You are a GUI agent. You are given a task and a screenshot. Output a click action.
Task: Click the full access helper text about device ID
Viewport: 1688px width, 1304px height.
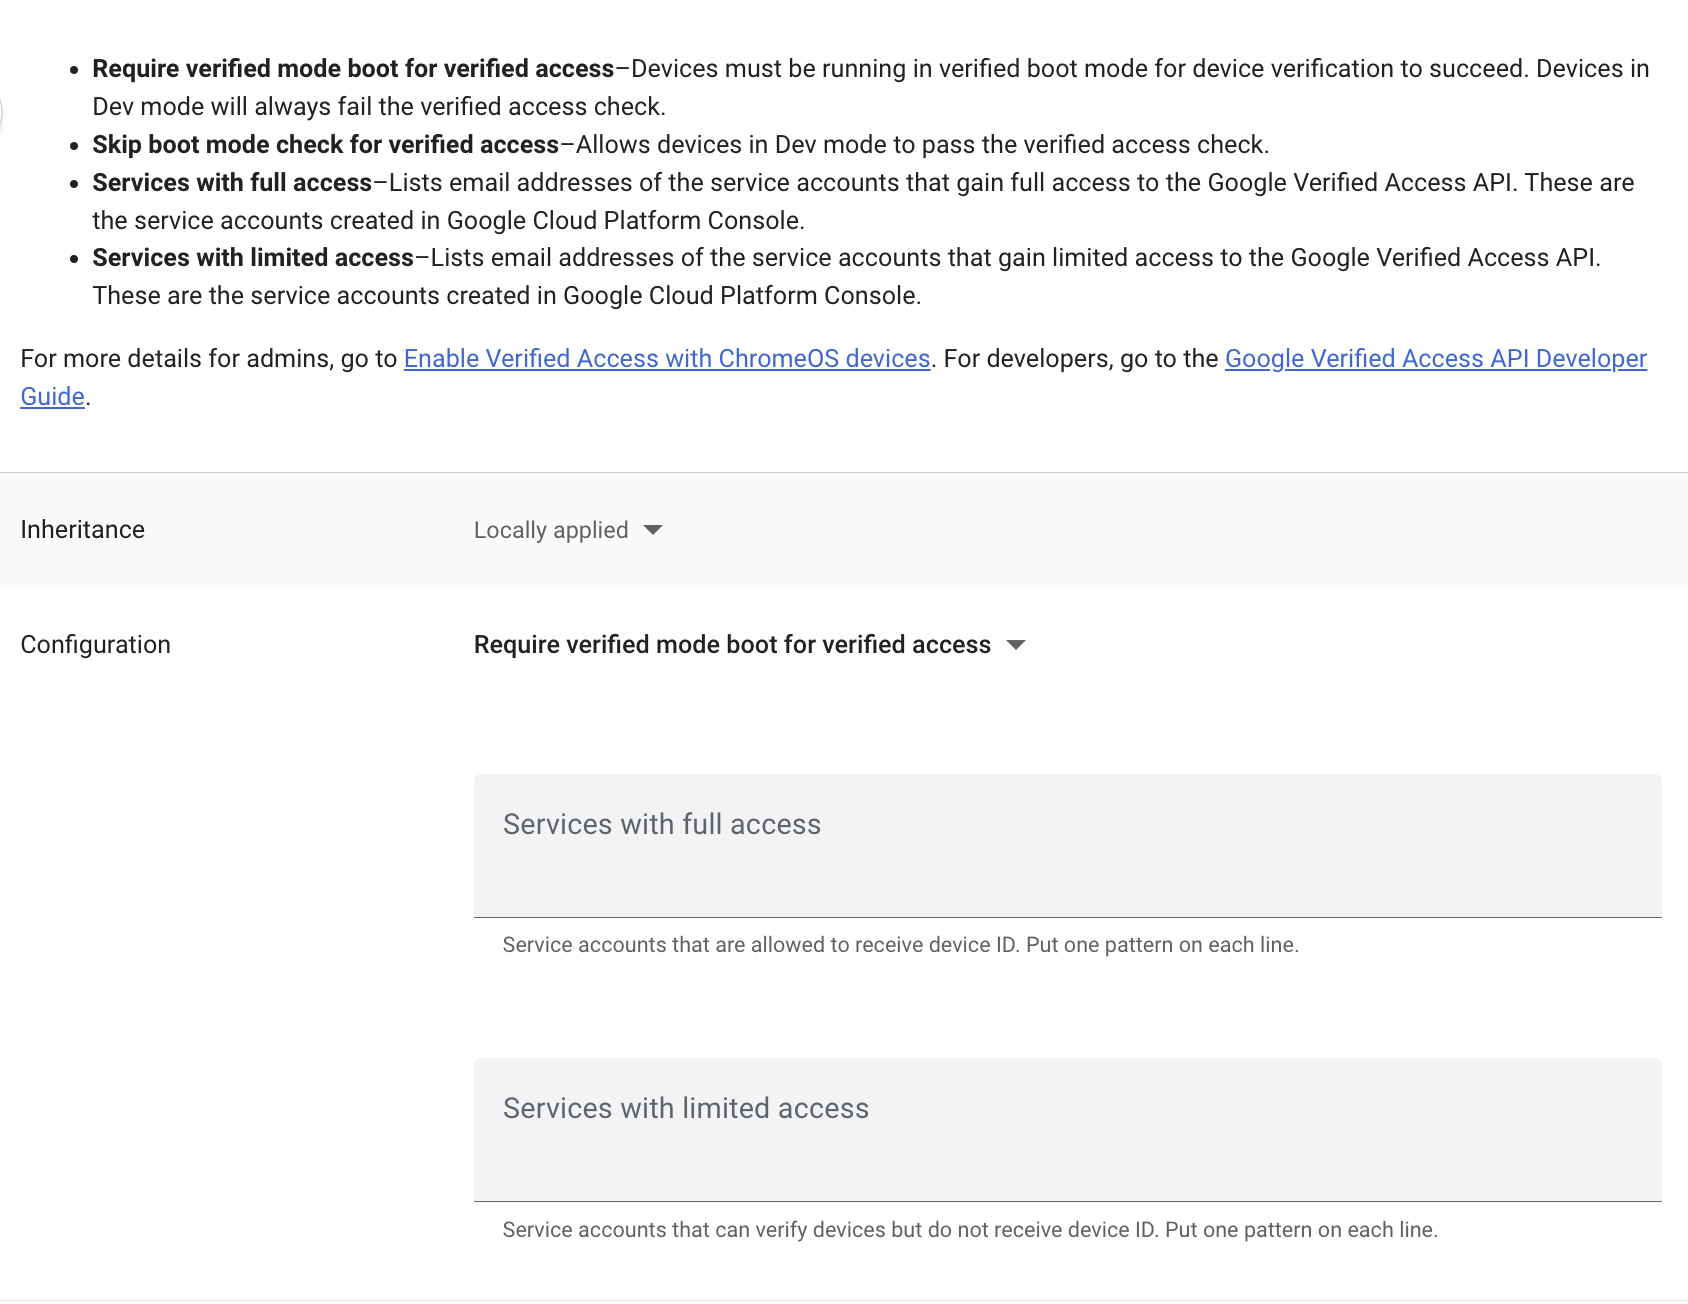tap(901, 944)
